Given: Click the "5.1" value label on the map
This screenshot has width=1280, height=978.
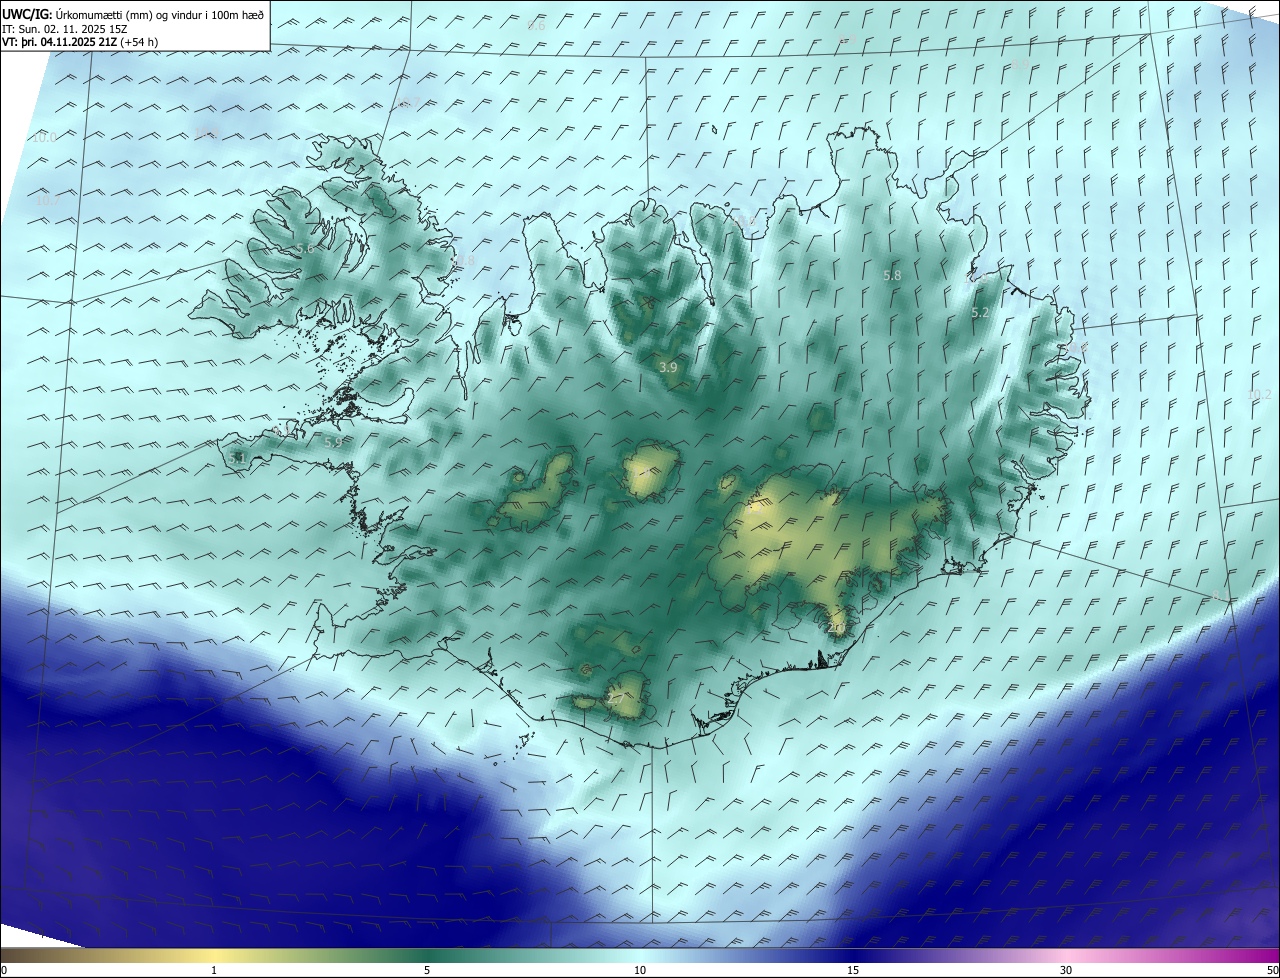Looking at the screenshot, I should [x=237, y=458].
